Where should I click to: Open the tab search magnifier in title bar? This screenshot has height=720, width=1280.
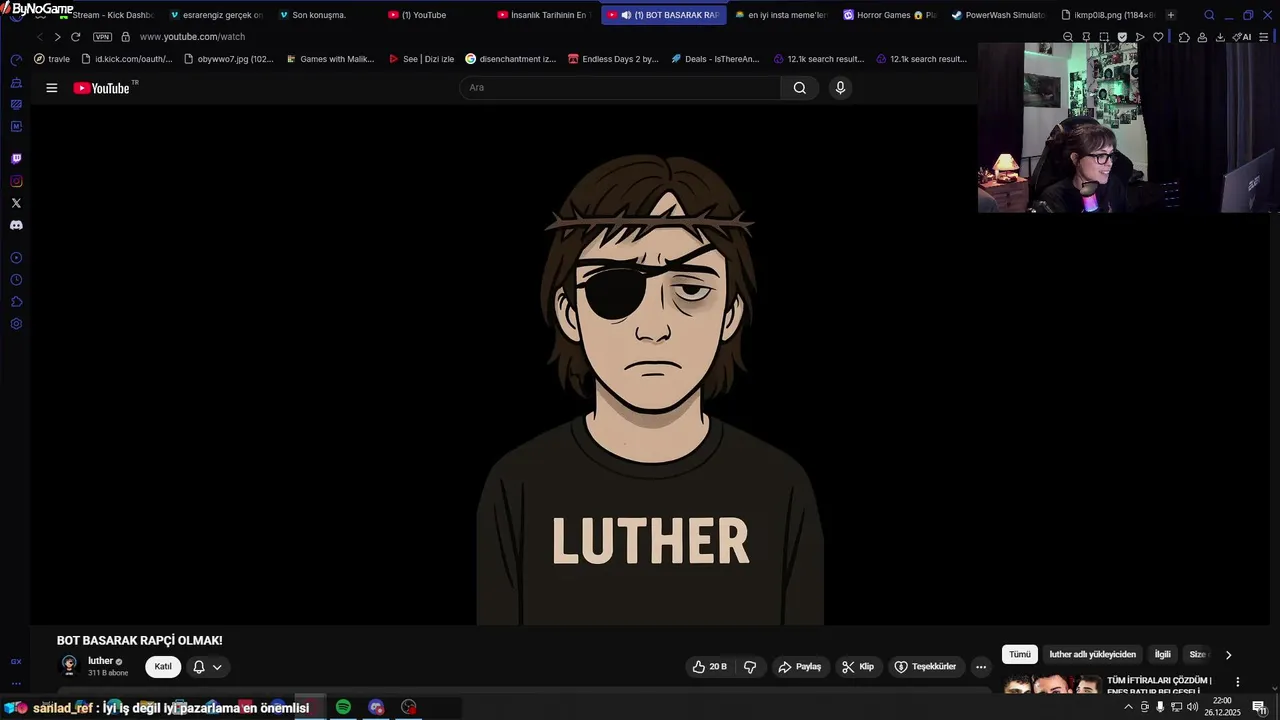tap(1209, 15)
